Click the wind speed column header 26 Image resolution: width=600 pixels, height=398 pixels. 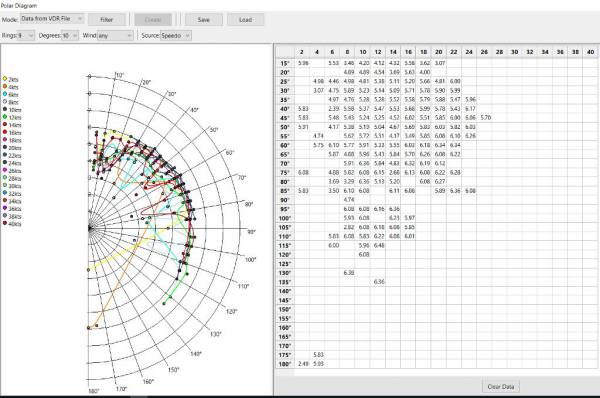[x=484, y=52]
